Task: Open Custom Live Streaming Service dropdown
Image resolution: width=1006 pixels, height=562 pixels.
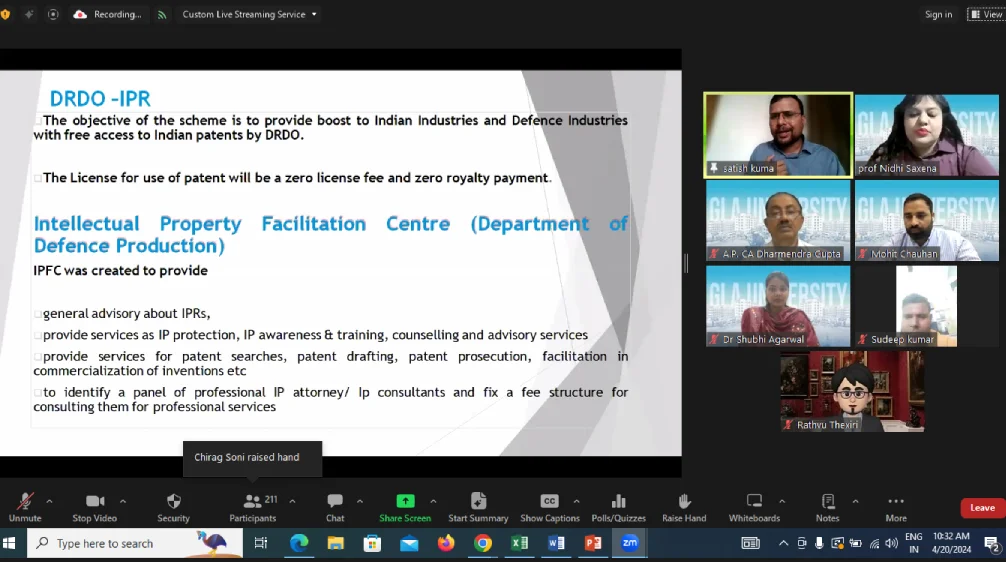Action: [249, 15]
